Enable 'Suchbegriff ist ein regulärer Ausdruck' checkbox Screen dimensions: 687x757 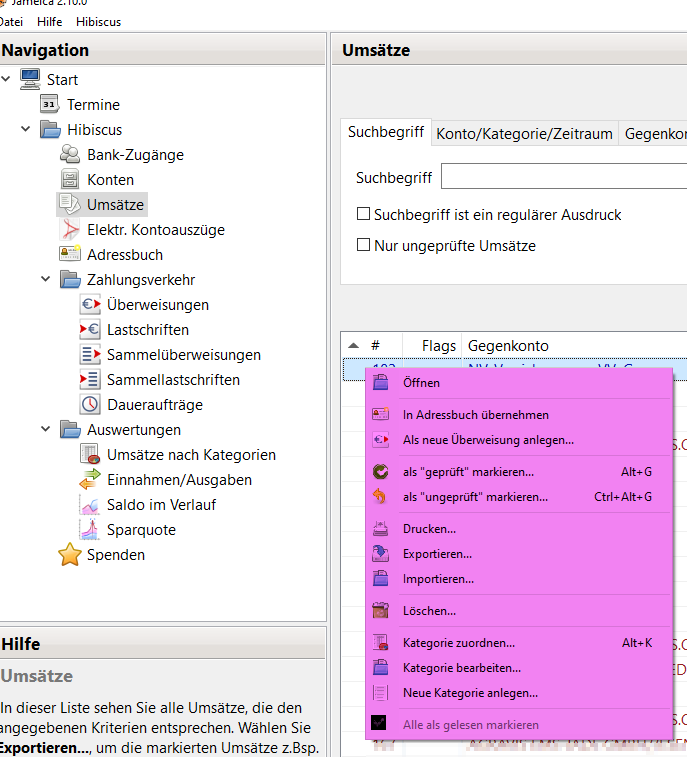point(365,214)
